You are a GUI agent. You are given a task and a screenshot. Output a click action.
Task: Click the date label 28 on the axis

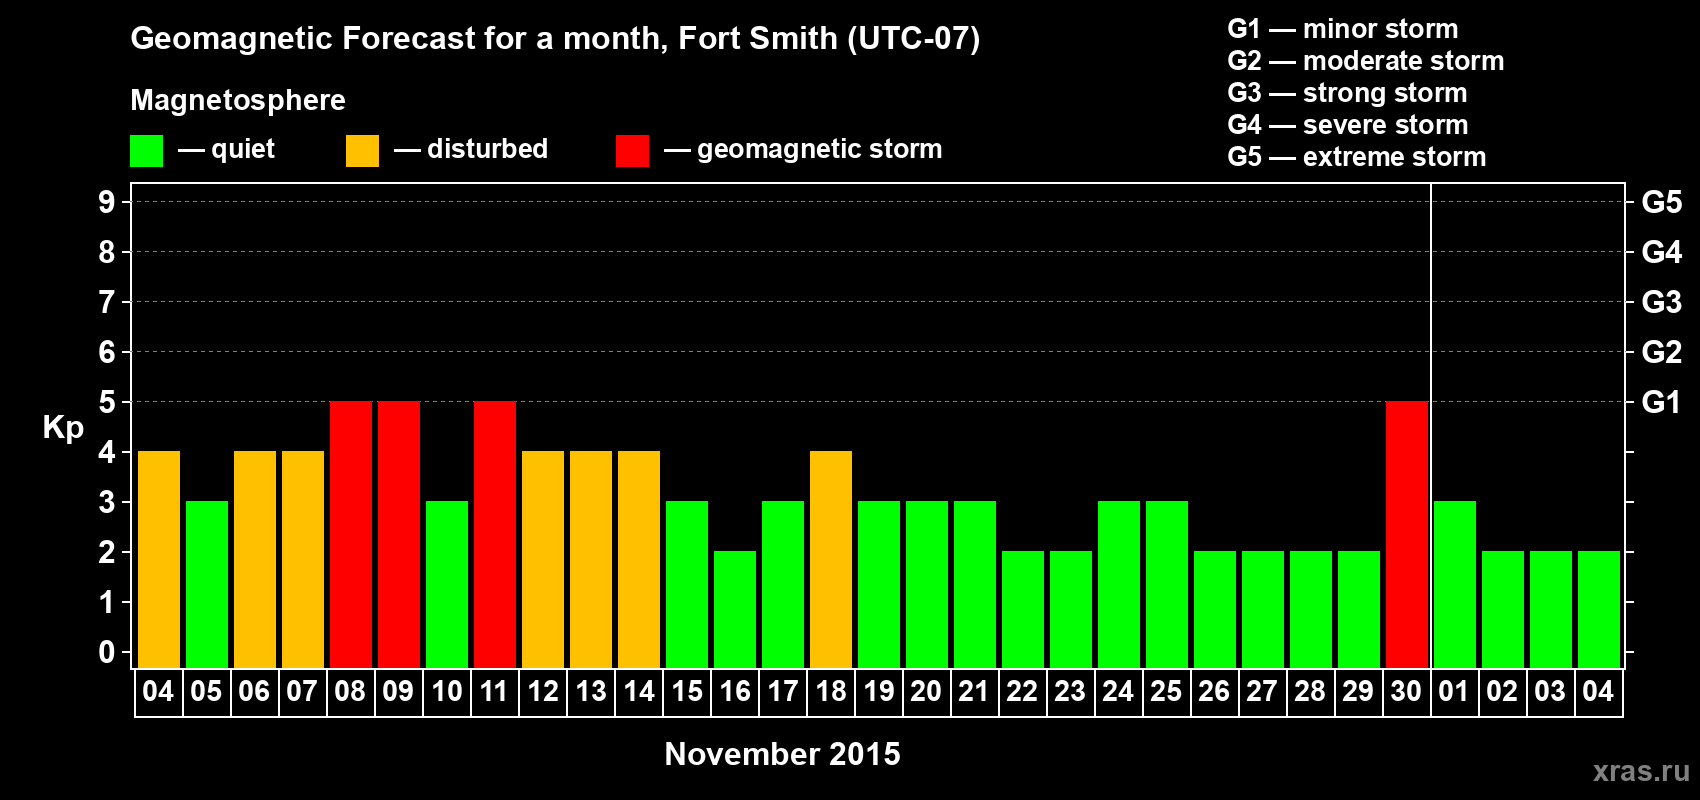tap(1310, 691)
